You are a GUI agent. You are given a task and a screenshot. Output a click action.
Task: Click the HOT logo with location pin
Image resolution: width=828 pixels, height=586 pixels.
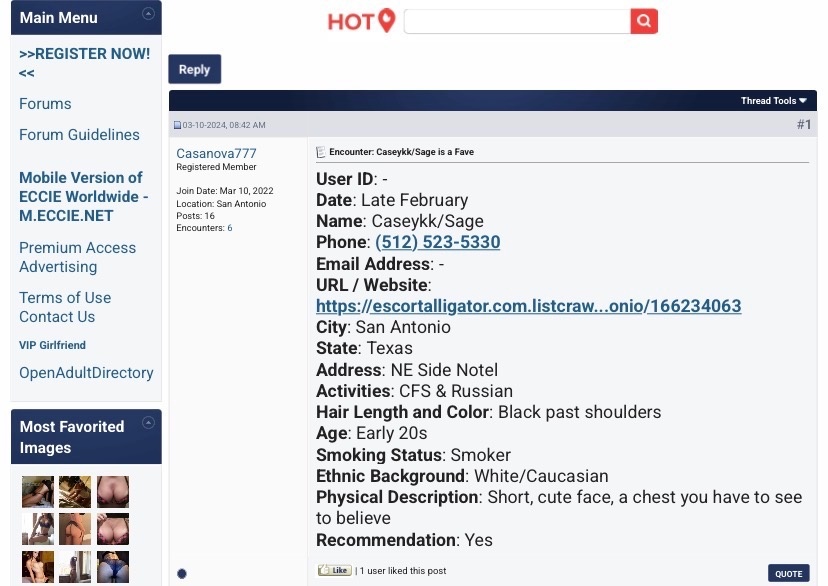pos(361,21)
